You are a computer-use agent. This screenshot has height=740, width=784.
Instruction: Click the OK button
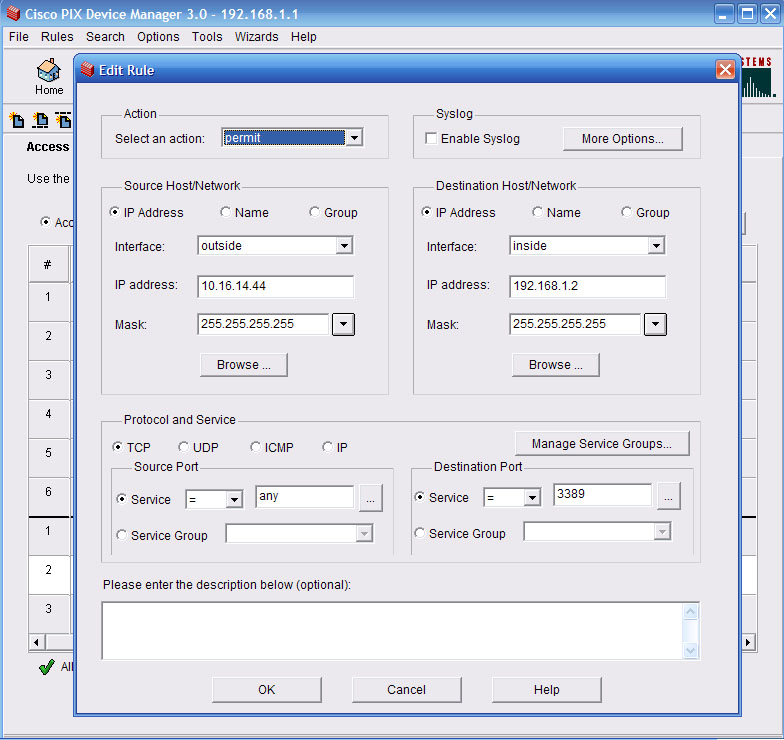pos(266,690)
